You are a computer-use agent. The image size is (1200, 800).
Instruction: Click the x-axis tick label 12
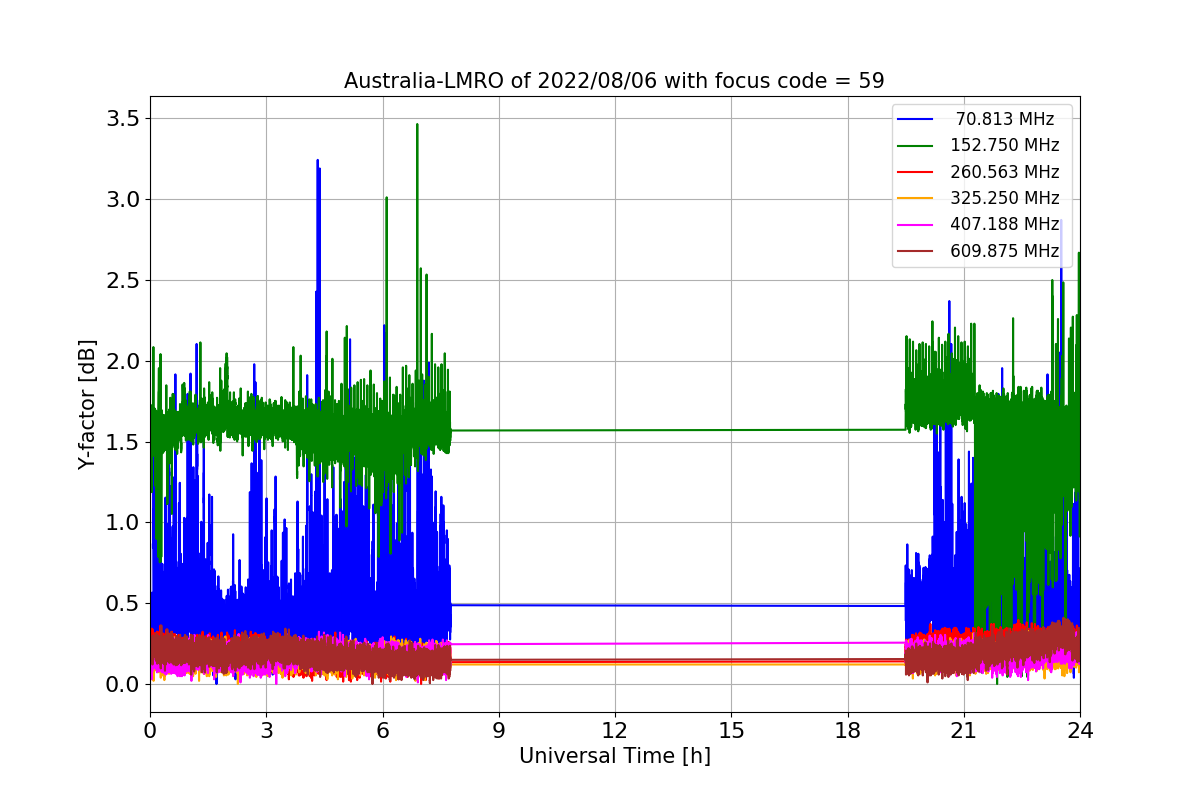[x=615, y=730]
